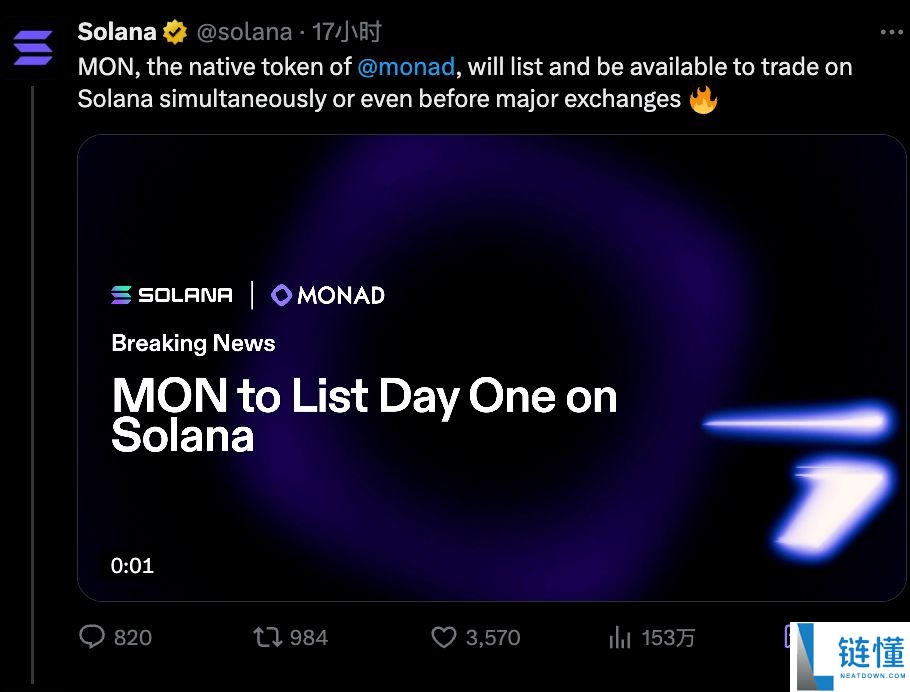Click the gold verified badge

[175, 33]
